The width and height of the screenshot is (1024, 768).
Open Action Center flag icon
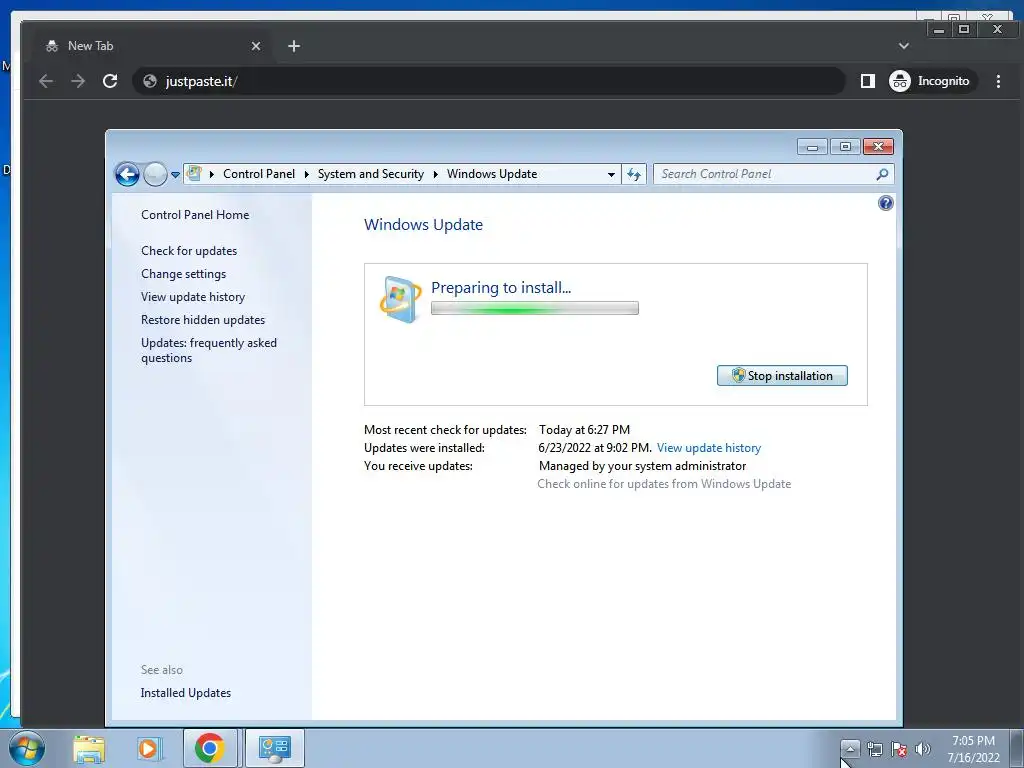pos(899,749)
